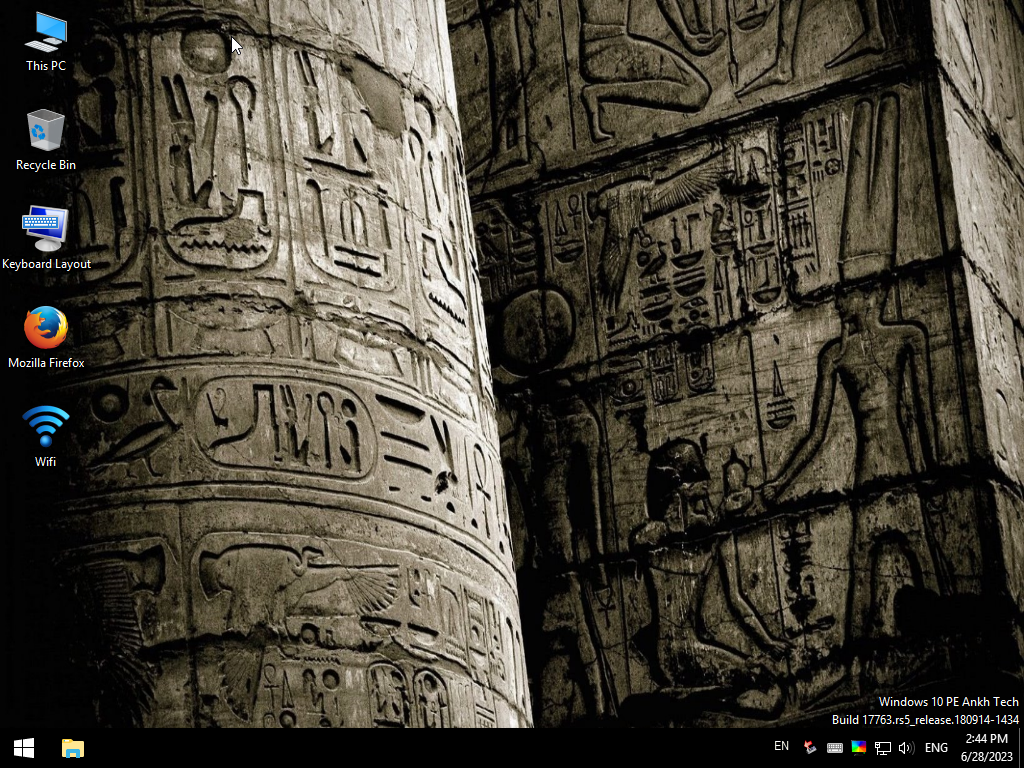The width and height of the screenshot is (1024, 768).
Task: Select the Keyboard Layout shortcut
Action: (46, 238)
